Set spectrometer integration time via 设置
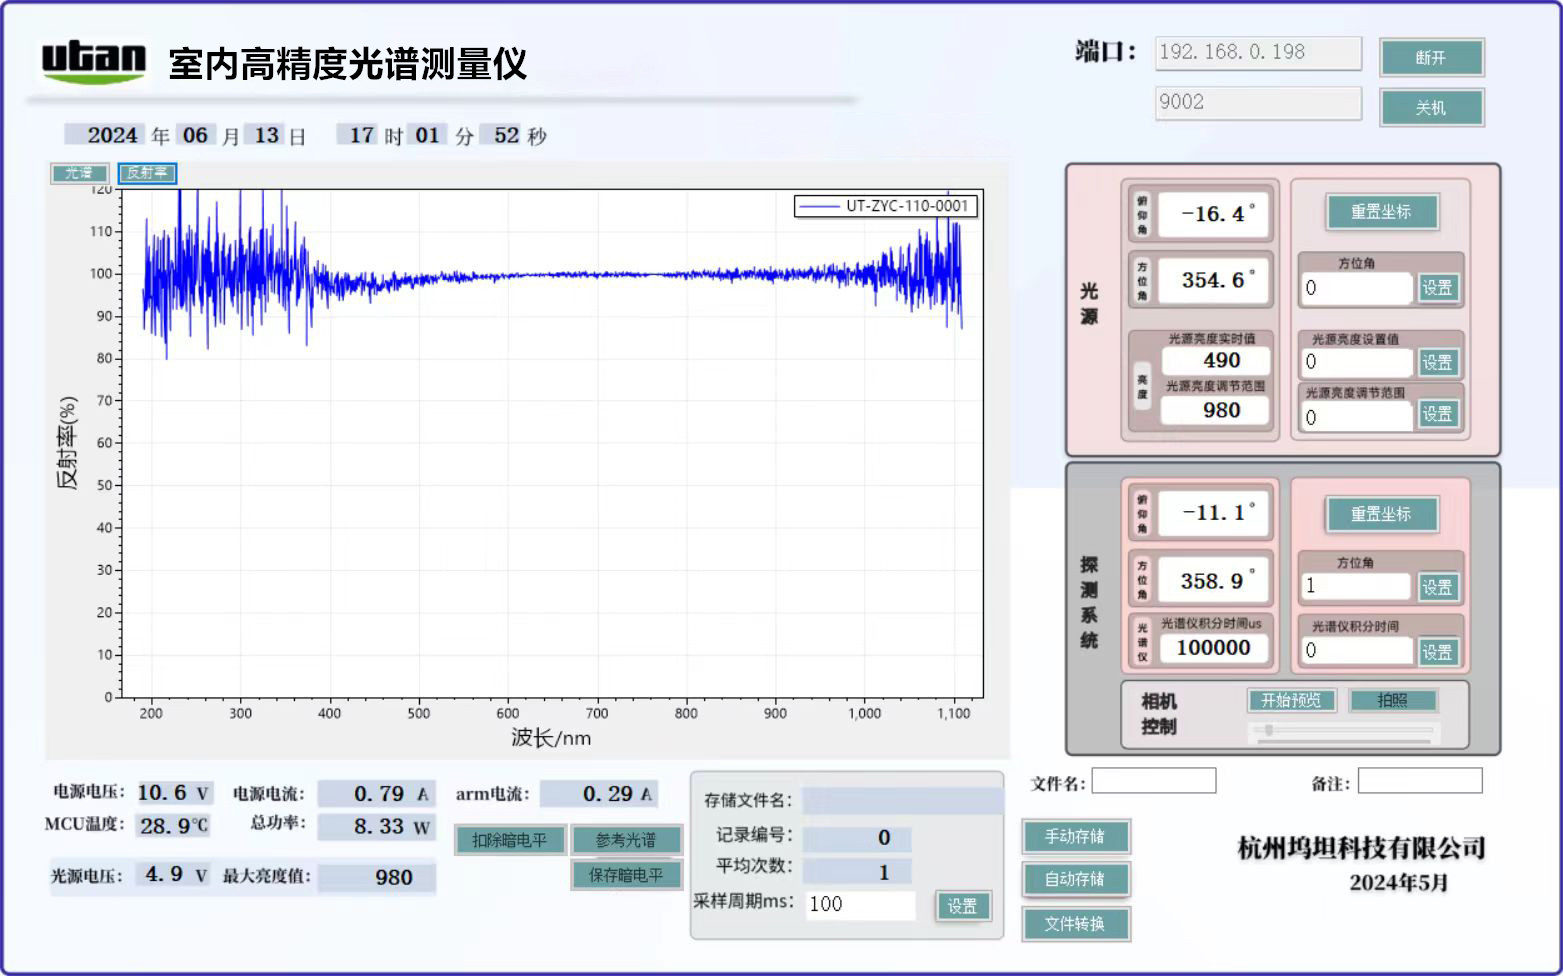Image resolution: width=1563 pixels, height=976 pixels. [1438, 650]
